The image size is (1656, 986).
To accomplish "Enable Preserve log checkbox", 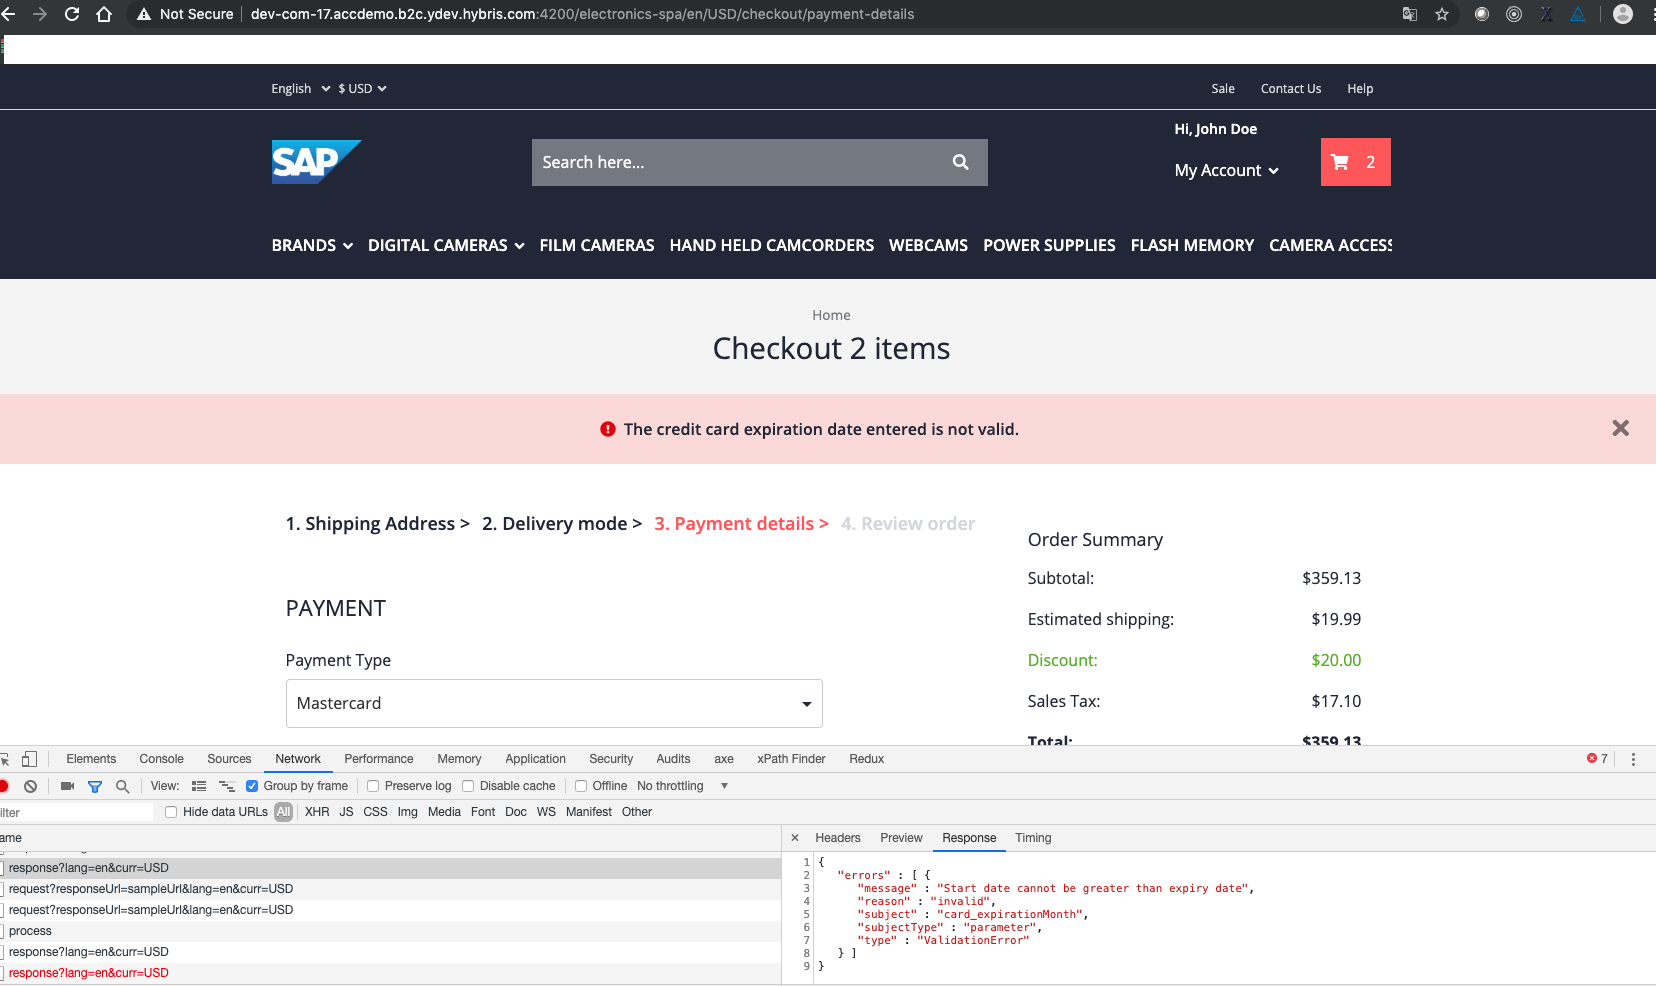I will click(373, 786).
